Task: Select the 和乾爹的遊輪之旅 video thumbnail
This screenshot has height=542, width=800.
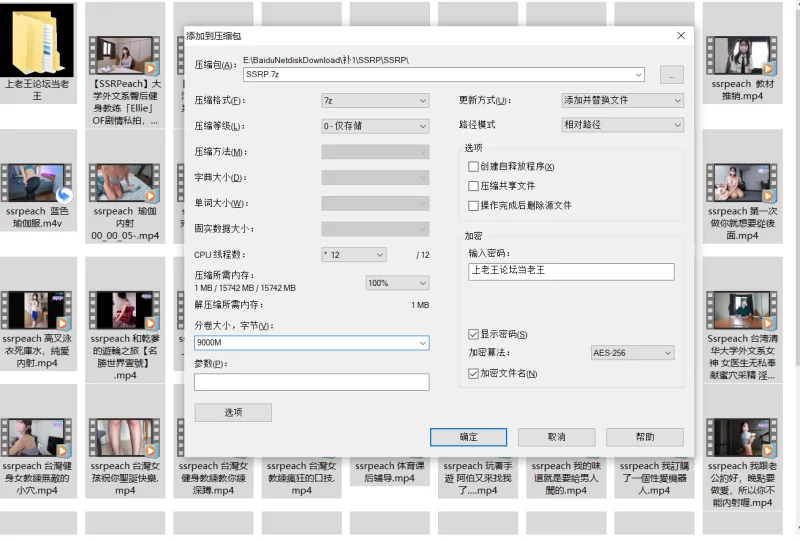Action: click(x=125, y=310)
